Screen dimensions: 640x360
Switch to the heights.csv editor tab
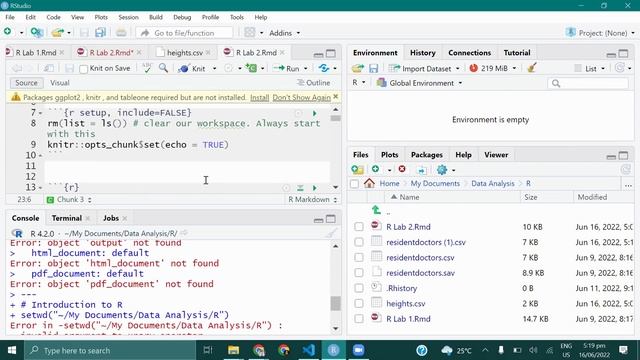click(184, 53)
